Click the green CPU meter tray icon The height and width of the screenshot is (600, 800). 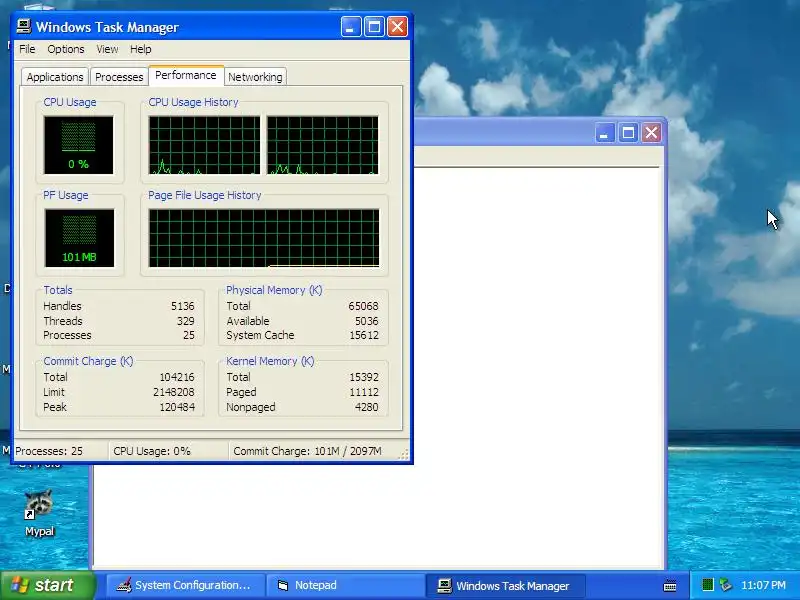coord(708,585)
